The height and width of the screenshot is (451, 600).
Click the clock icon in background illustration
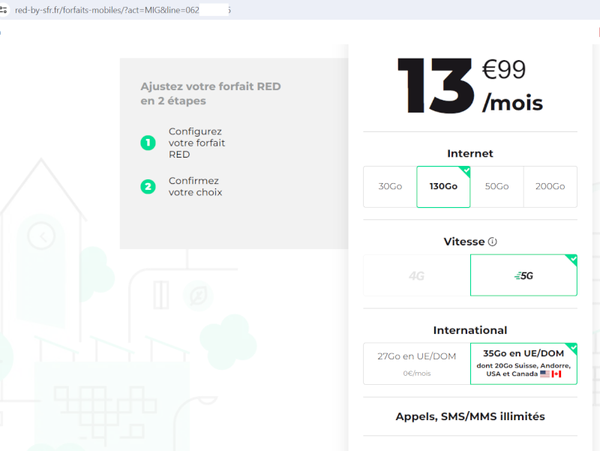(x=41, y=236)
